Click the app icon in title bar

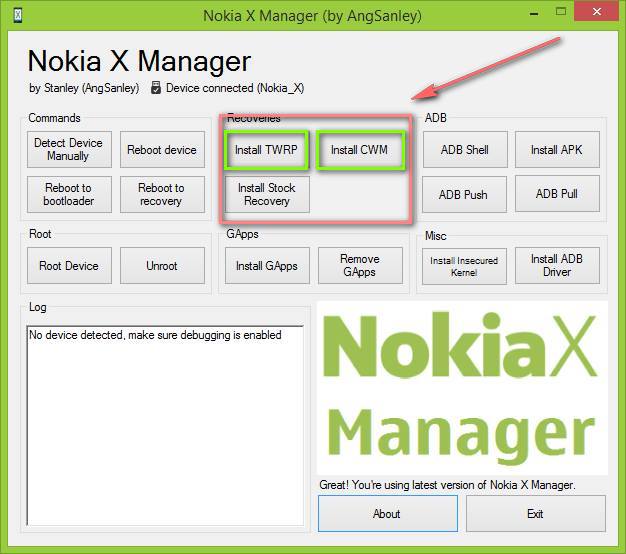(x=18, y=16)
